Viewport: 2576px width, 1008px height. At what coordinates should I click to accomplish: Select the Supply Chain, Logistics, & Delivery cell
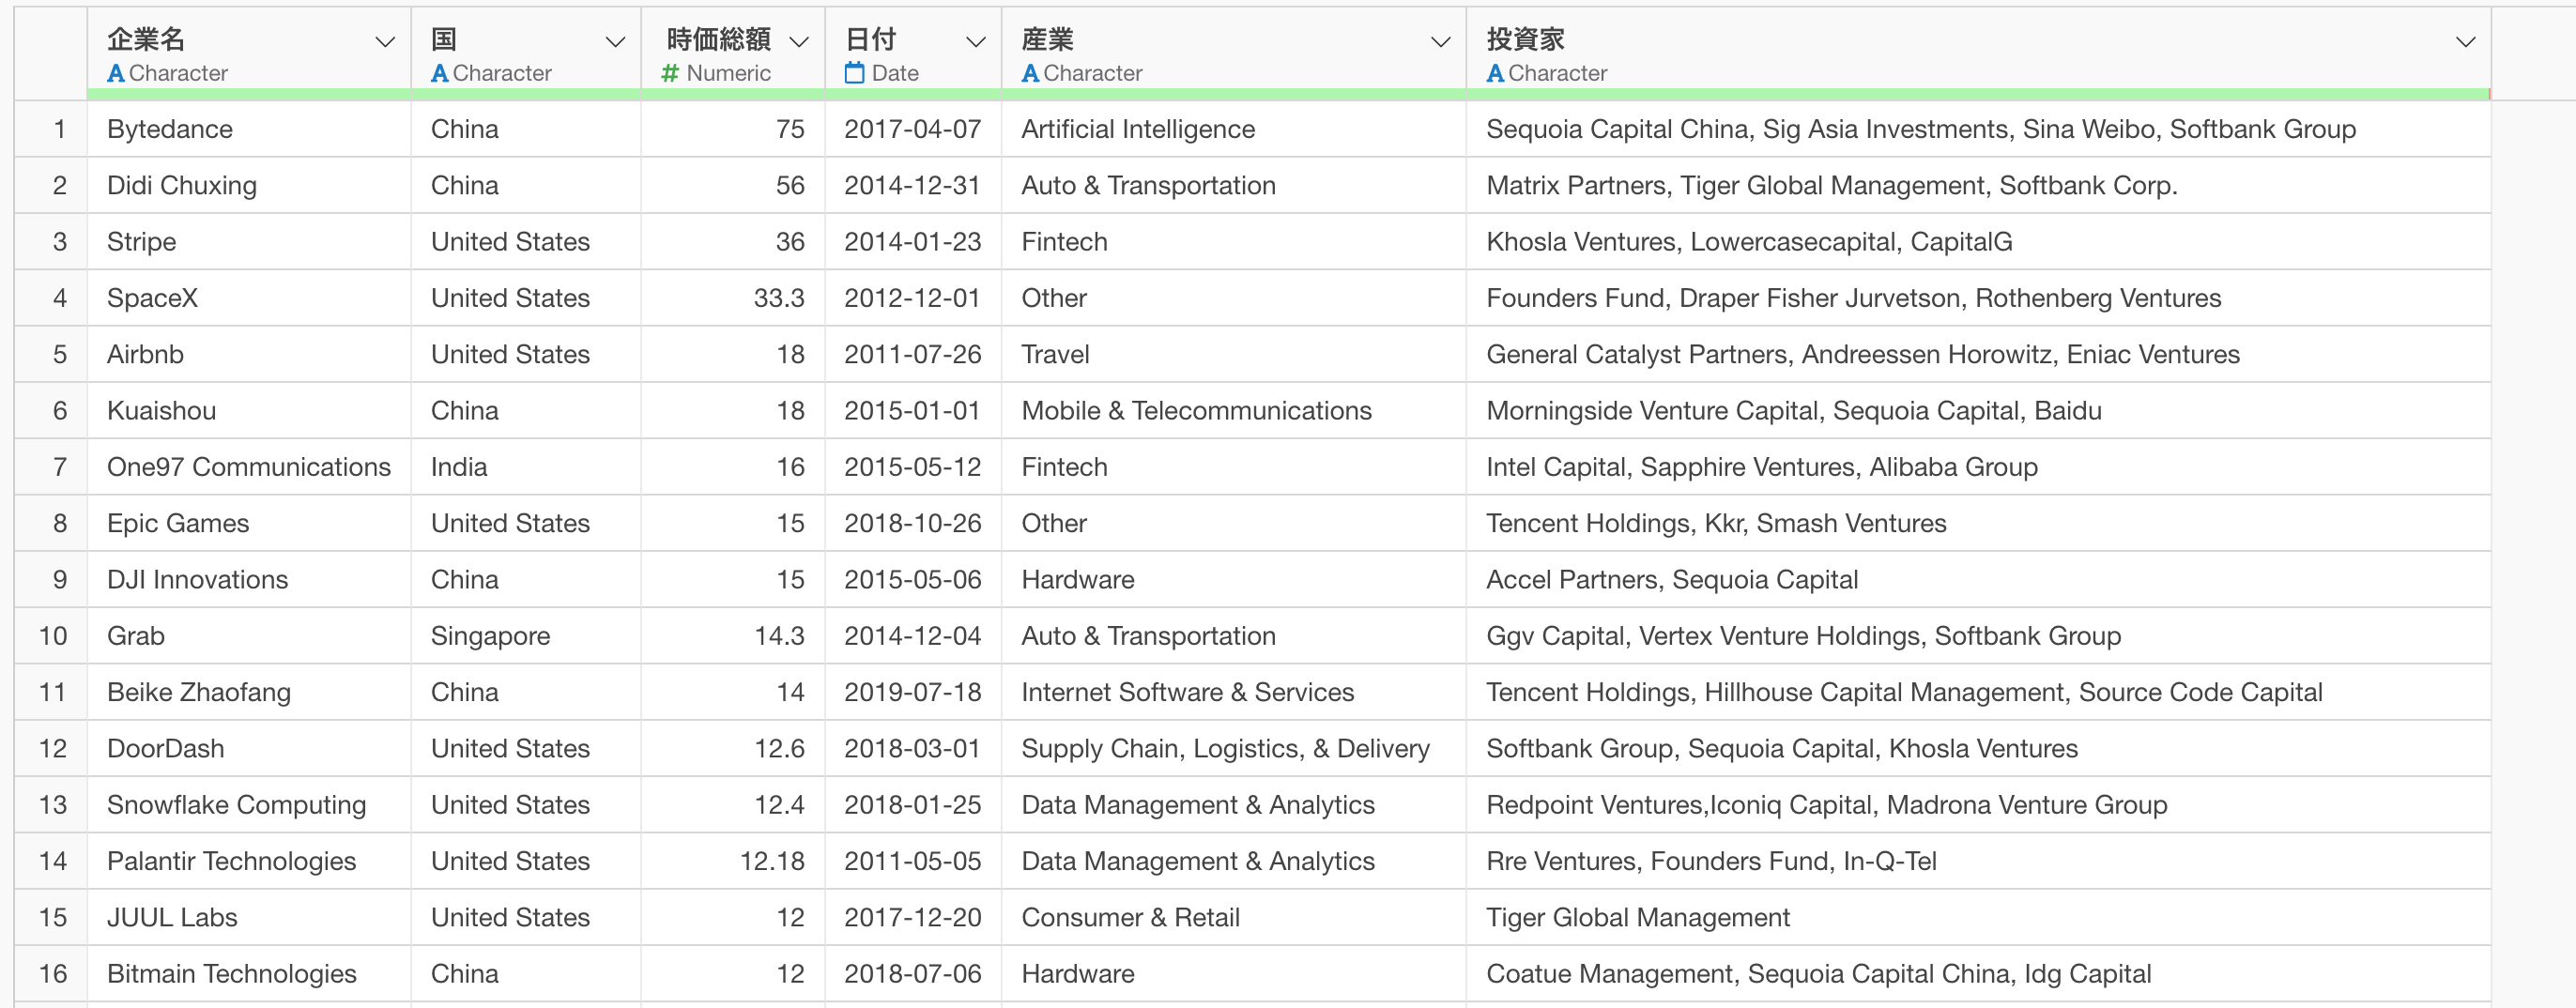coord(1234,748)
